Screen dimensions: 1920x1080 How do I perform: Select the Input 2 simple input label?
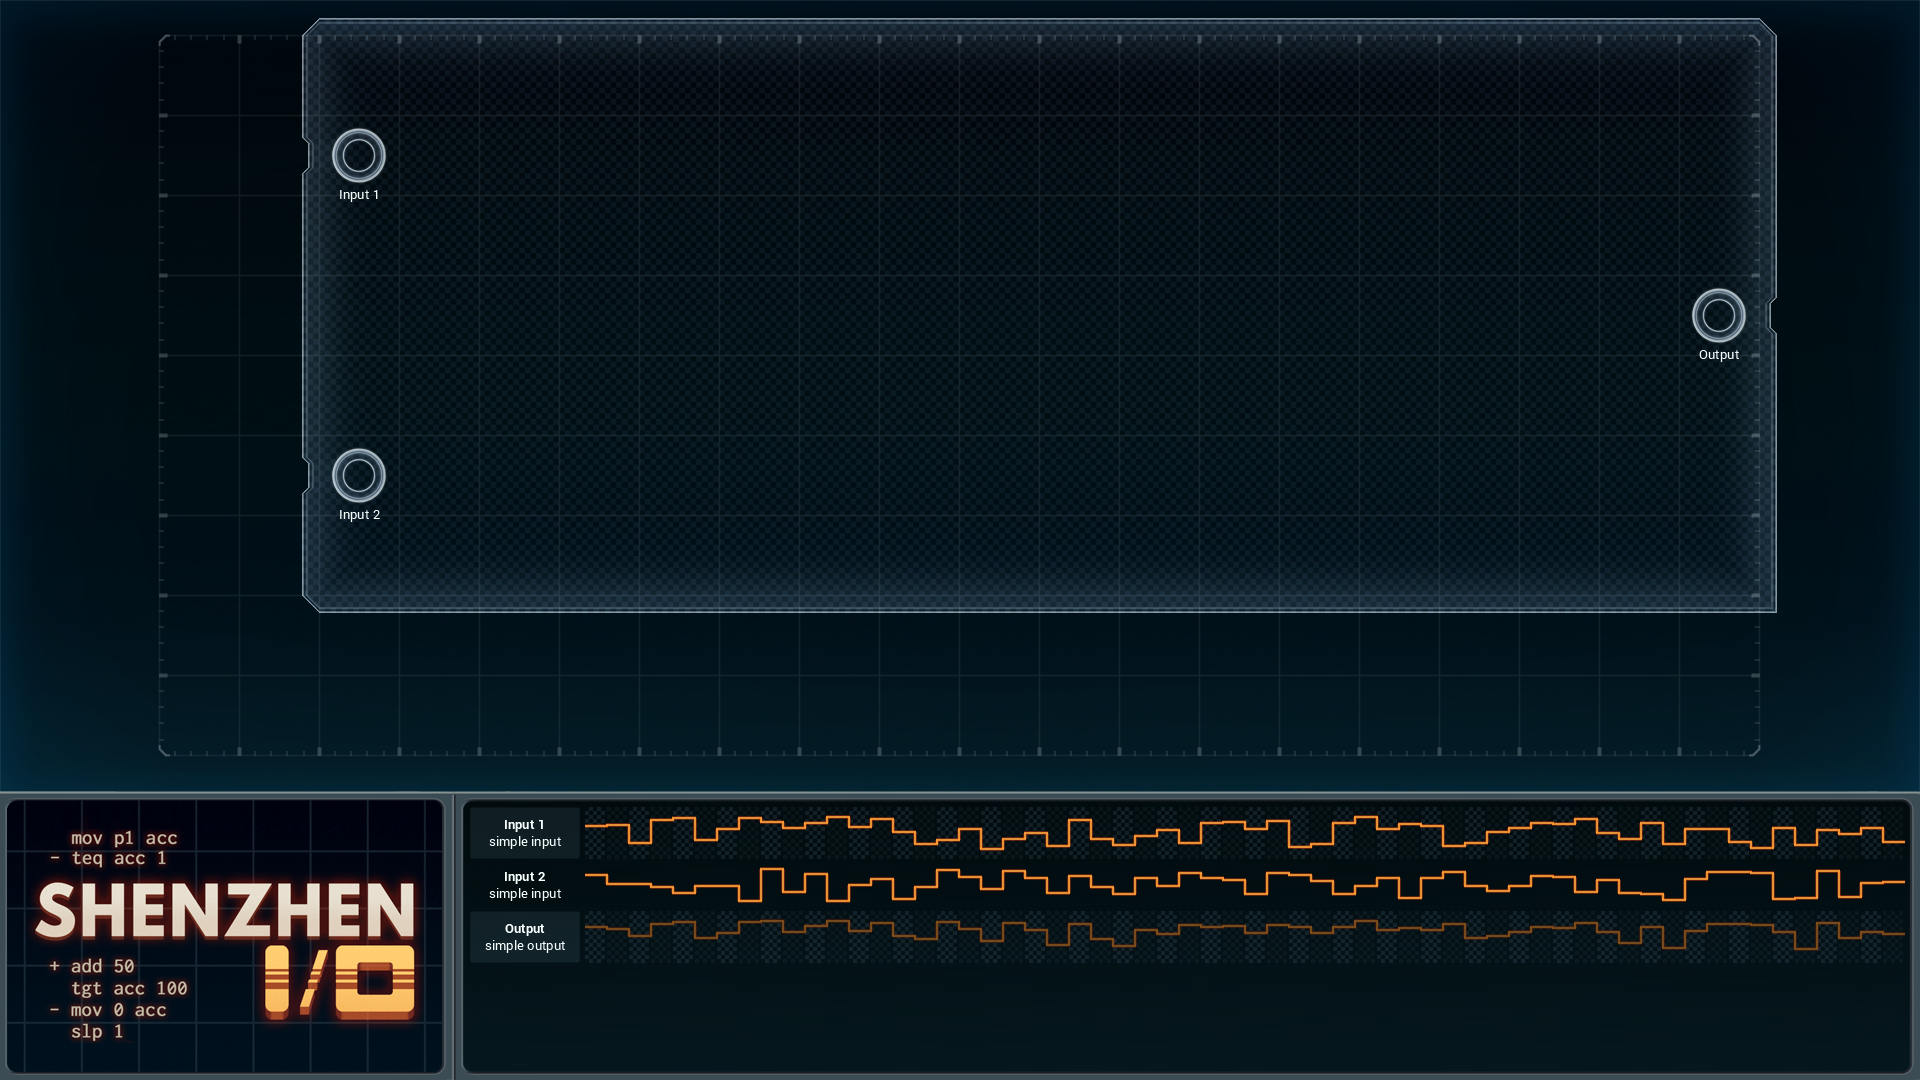[x=525, y=885]
